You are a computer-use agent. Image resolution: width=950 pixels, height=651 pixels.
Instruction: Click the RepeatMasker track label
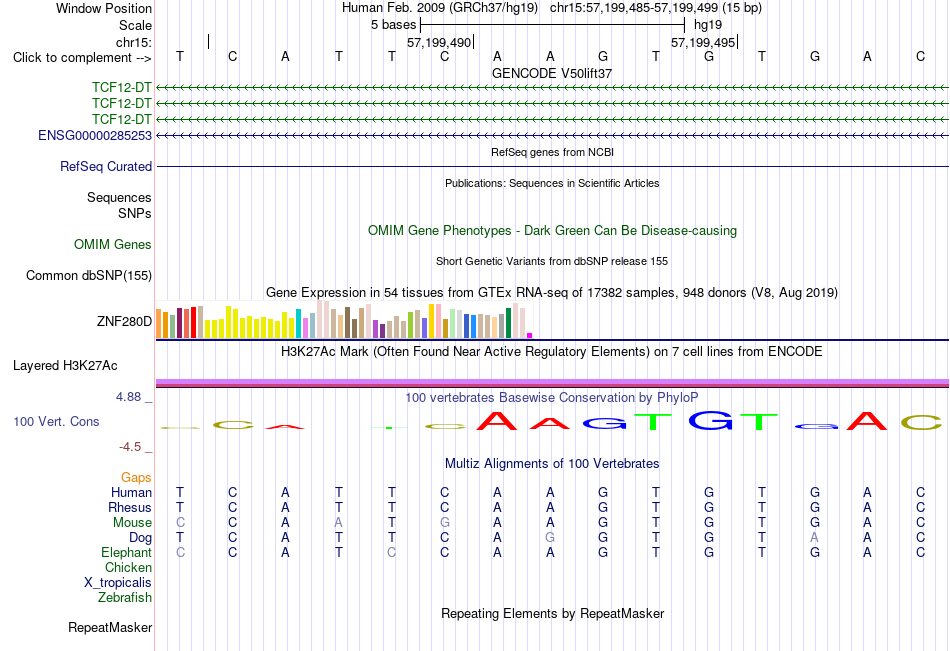click(x=110, y=627)
